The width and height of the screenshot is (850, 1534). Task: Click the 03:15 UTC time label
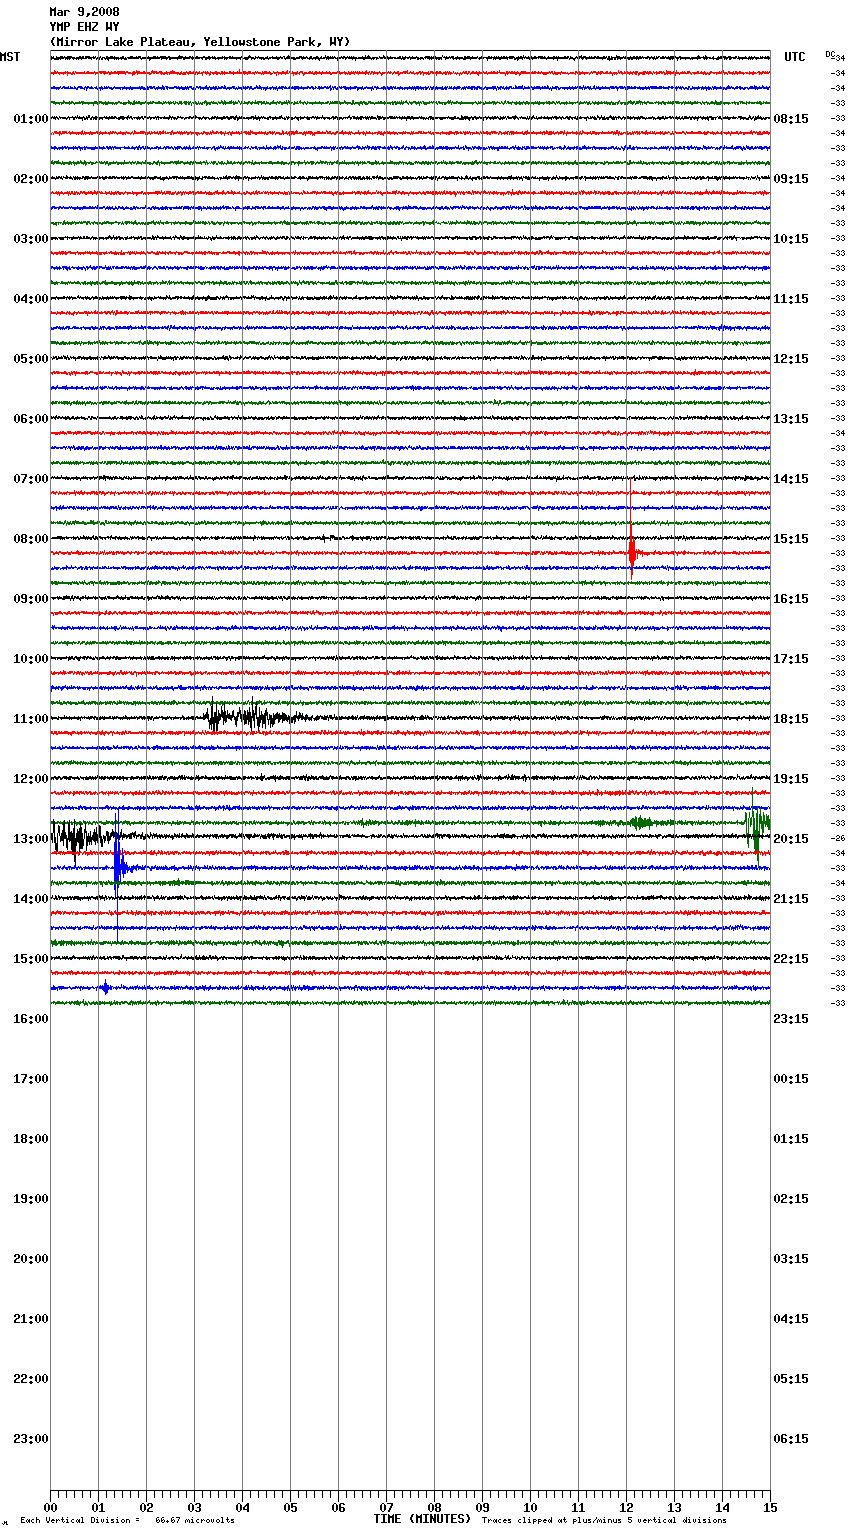click(791, 1258)
